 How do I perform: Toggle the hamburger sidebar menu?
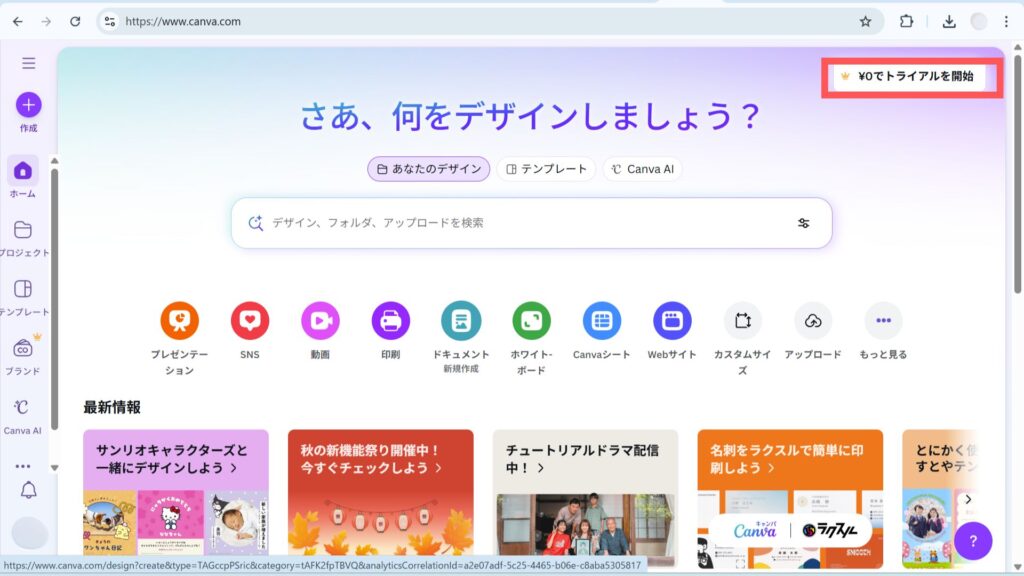(28, 63)
